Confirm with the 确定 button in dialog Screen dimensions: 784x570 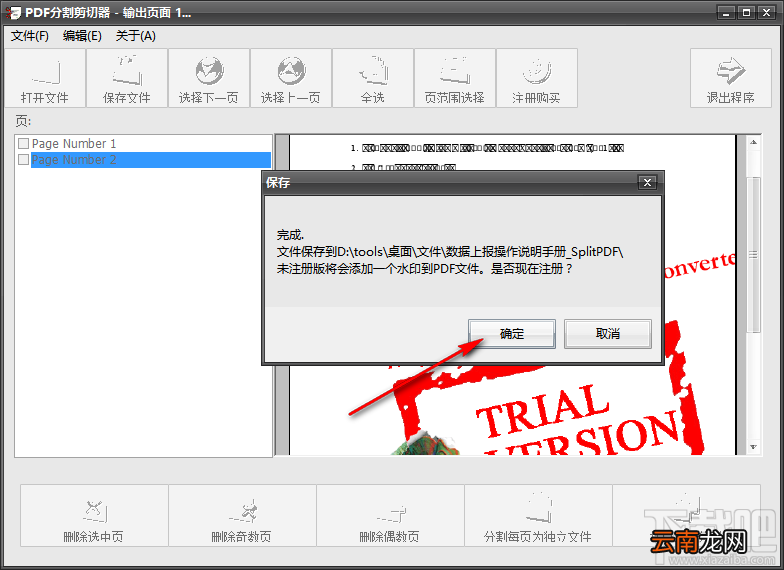(x=512, y=334)
